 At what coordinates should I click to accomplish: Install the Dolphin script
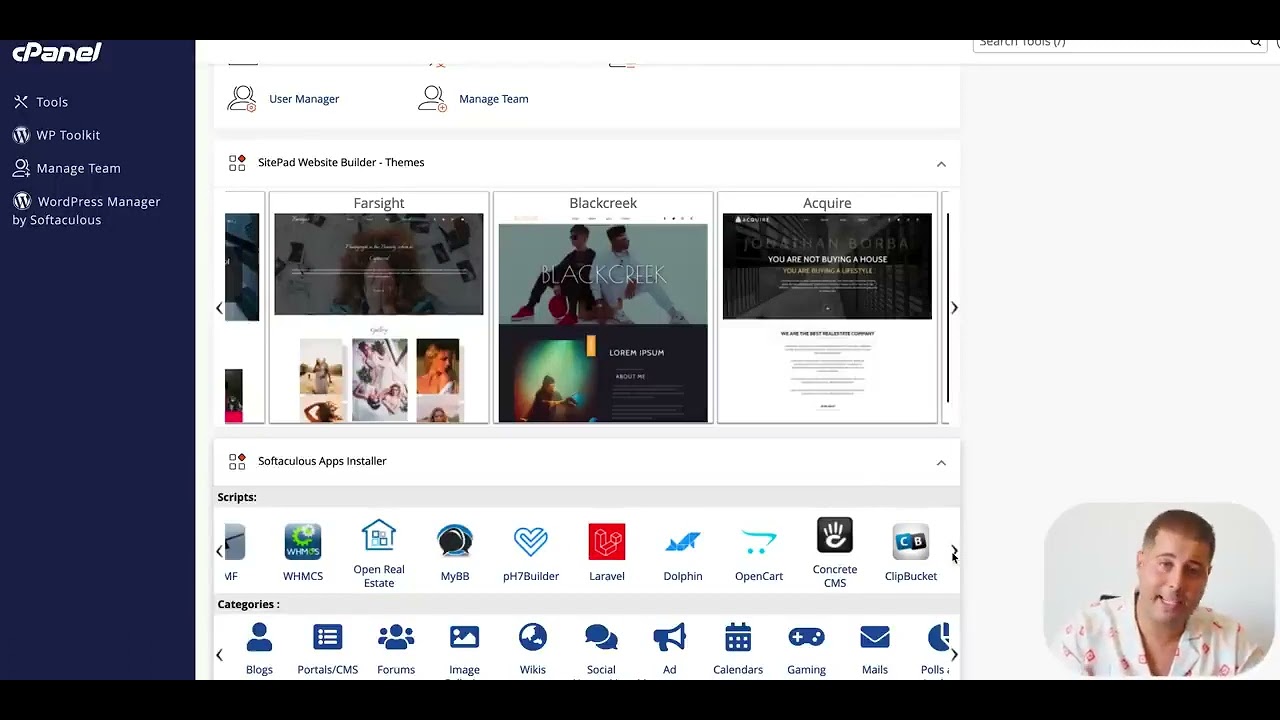point(683,552)
